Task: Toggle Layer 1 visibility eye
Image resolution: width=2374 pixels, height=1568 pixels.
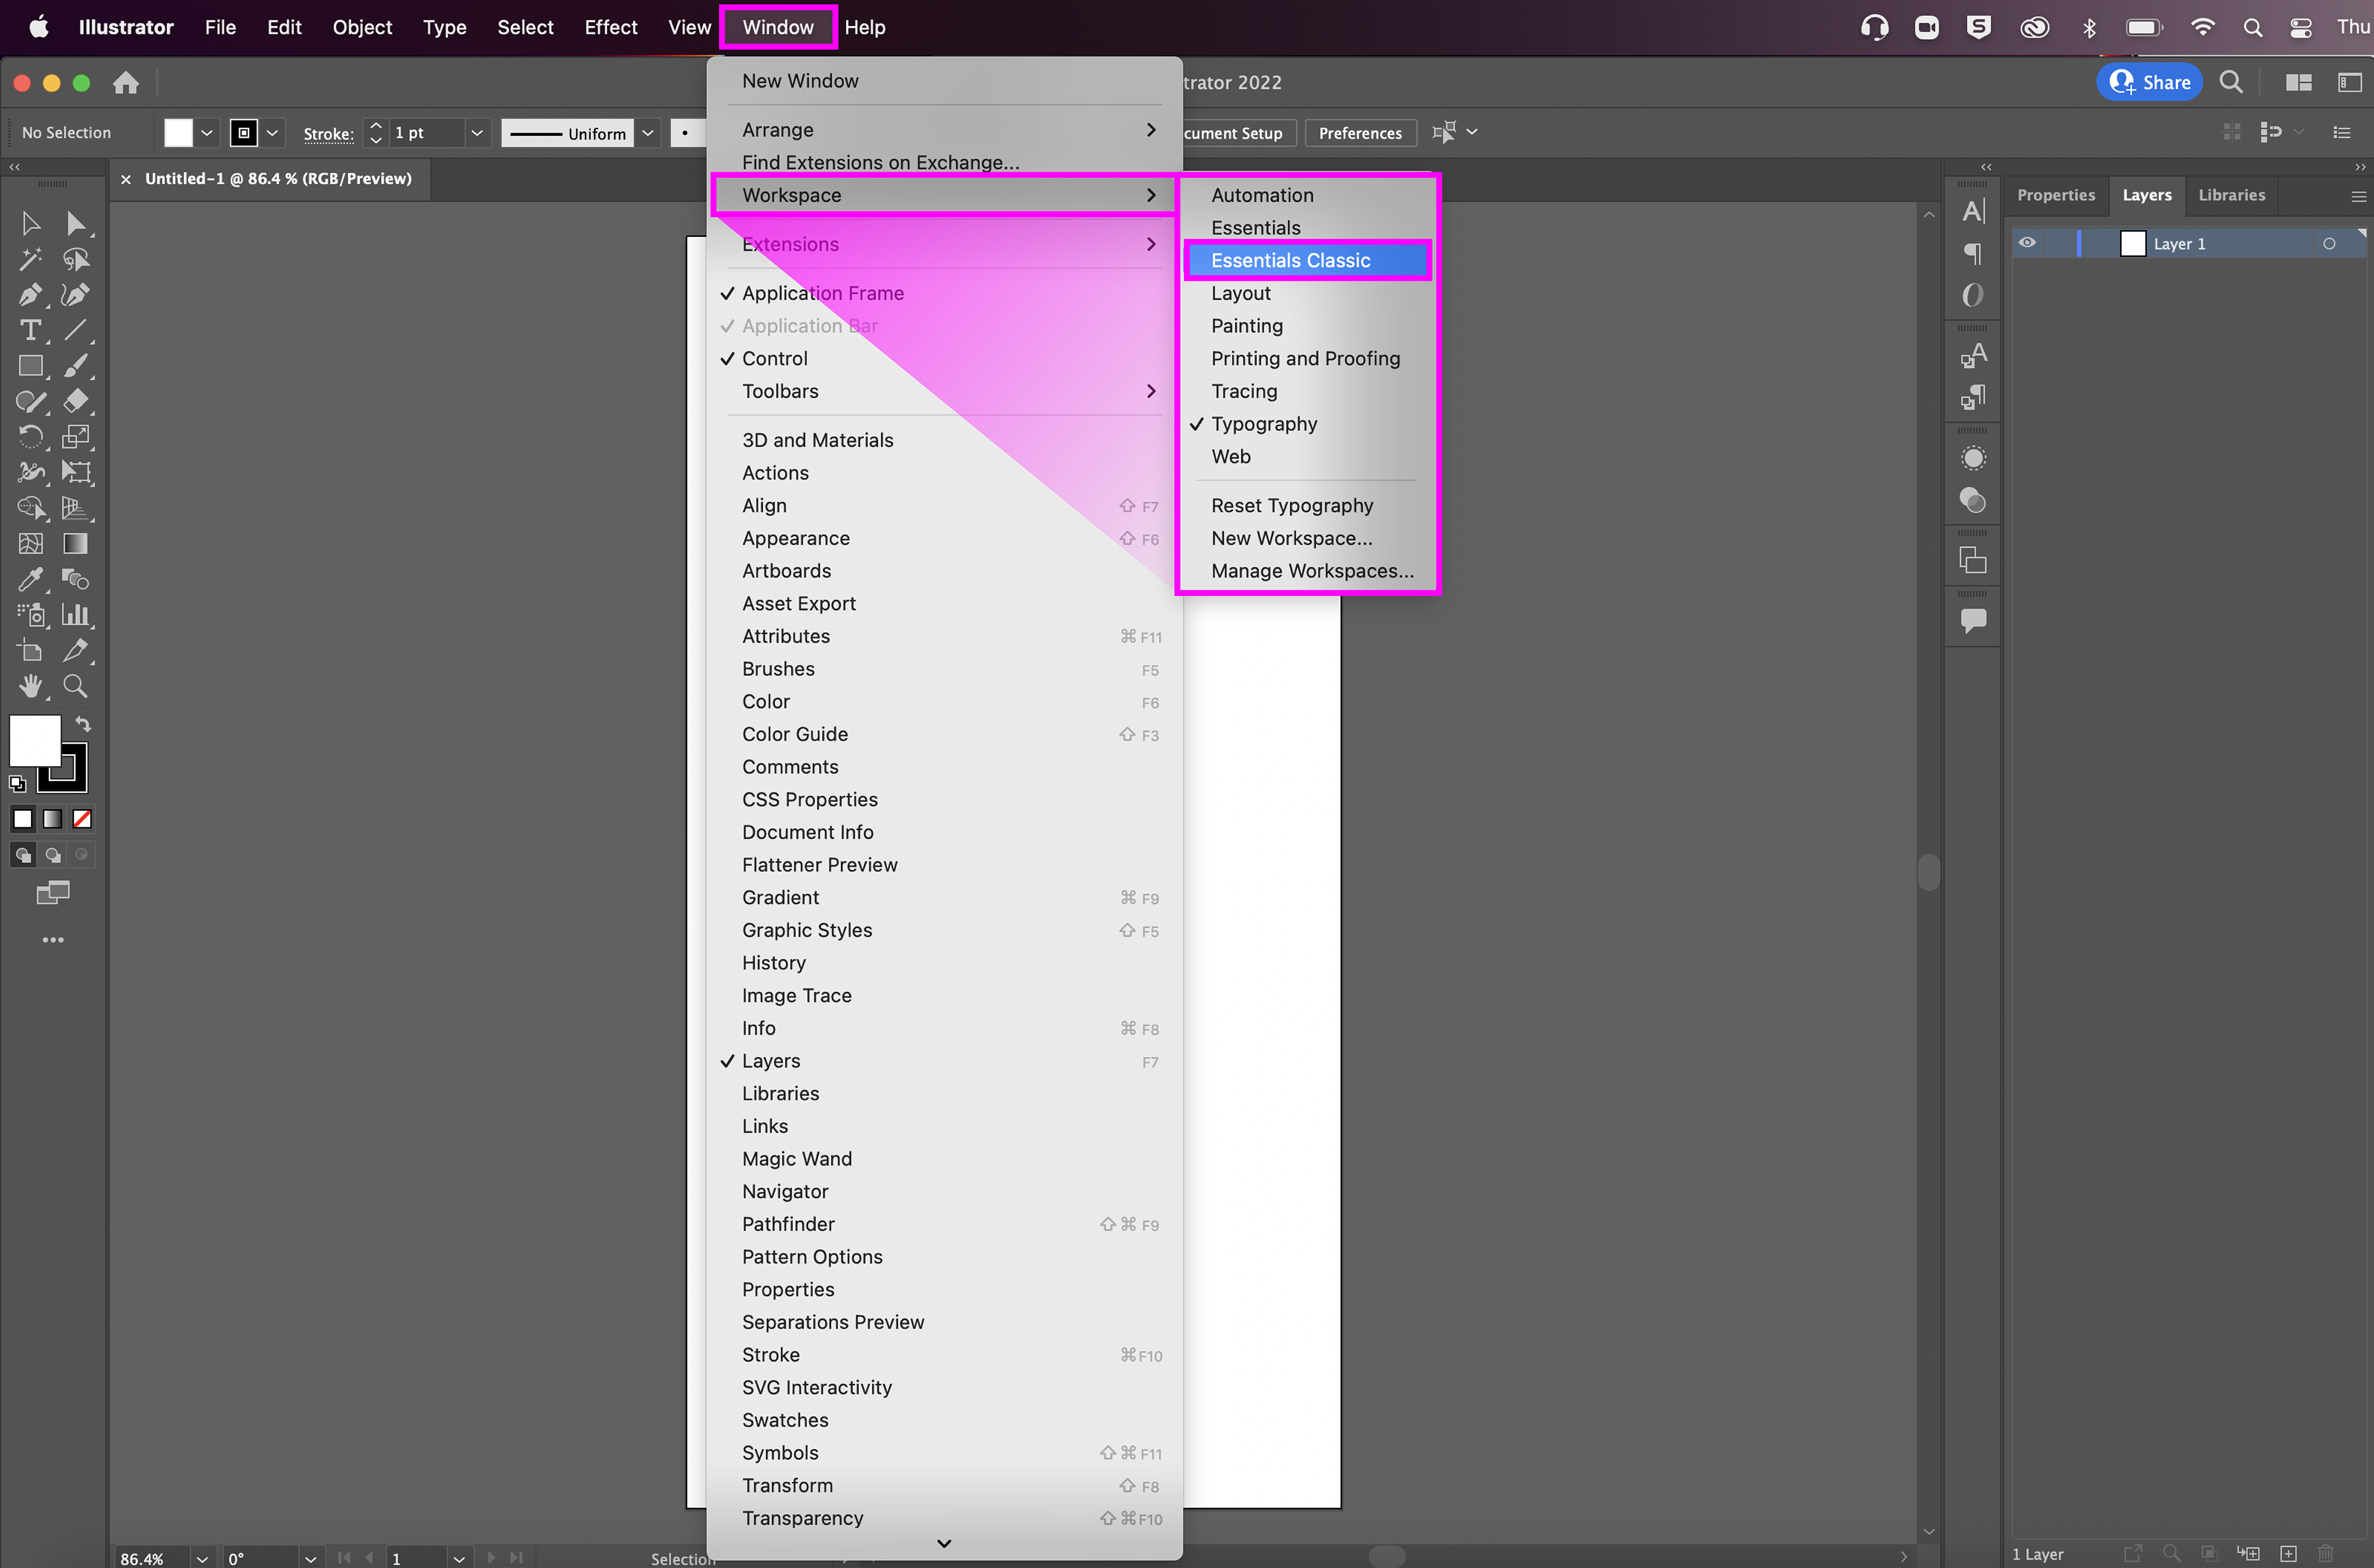Action: 2027,243
